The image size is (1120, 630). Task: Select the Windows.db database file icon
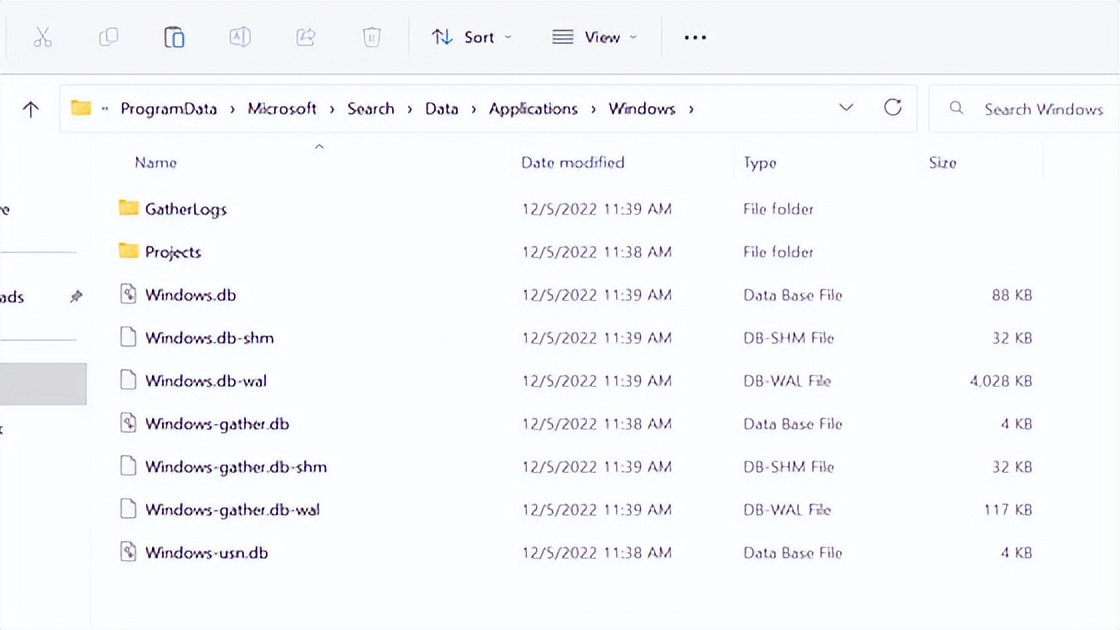(x=128, y=294)
